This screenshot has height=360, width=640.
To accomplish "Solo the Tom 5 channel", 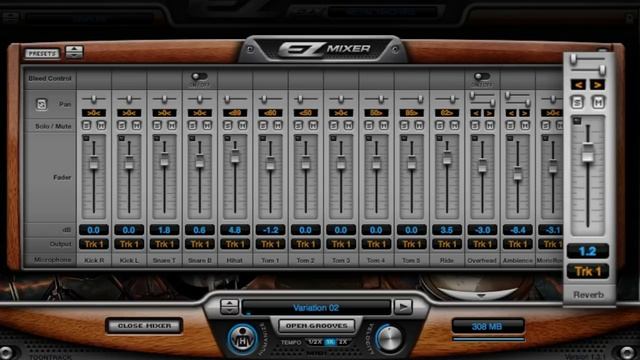I will click(404, 126).
